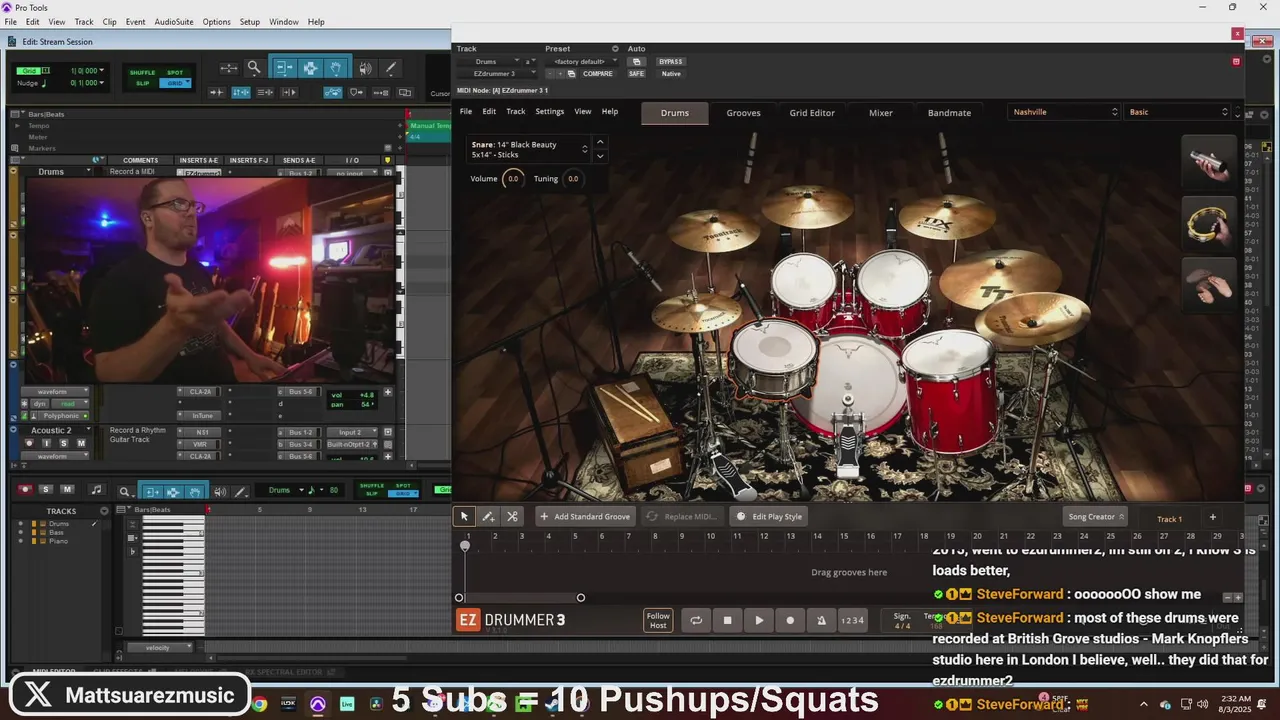The width and height of the screenshot is (1280, 720).
Task: Toggle the 1234 count-in button
Action: 852,620
